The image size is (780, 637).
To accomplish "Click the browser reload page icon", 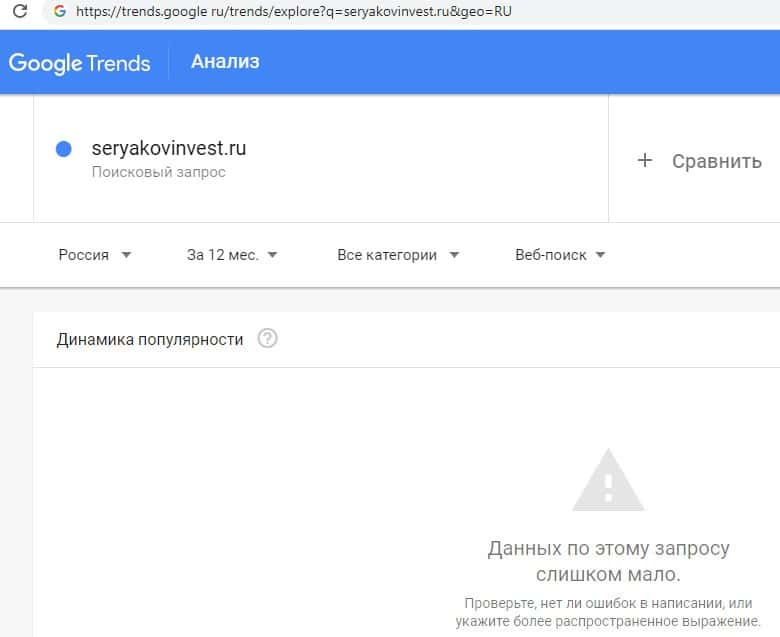I will tap(19, 12).
